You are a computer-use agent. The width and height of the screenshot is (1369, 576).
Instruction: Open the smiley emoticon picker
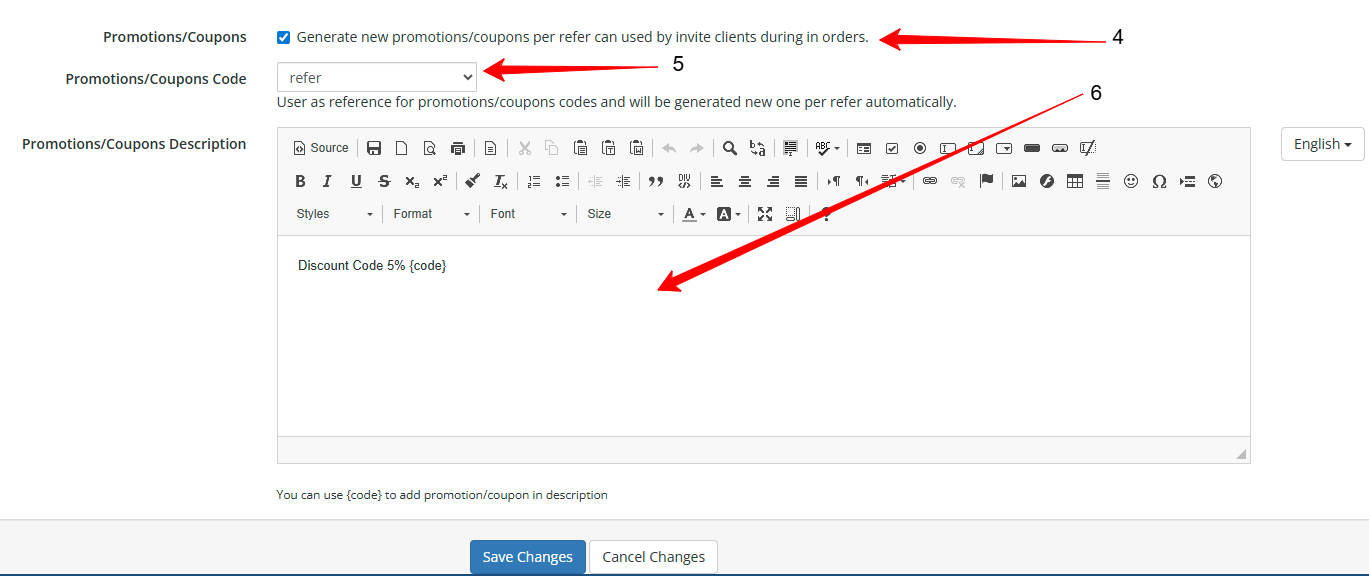coord(1131,181)
